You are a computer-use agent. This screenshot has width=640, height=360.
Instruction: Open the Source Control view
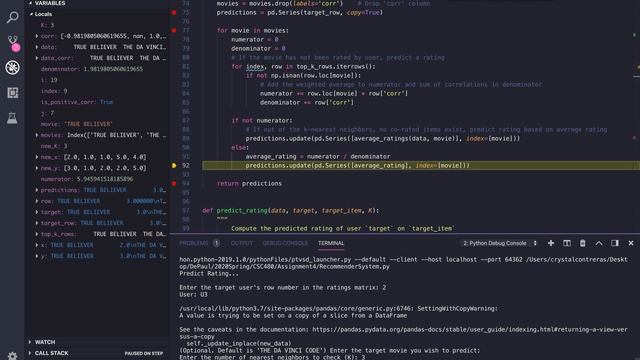(x=13, y=43)
